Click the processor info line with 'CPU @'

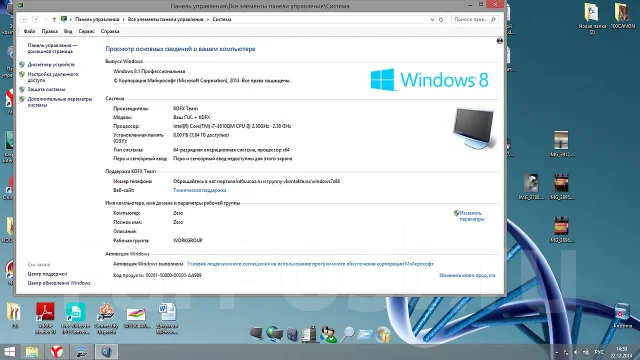pyautogui.click(x=232, y=126)
